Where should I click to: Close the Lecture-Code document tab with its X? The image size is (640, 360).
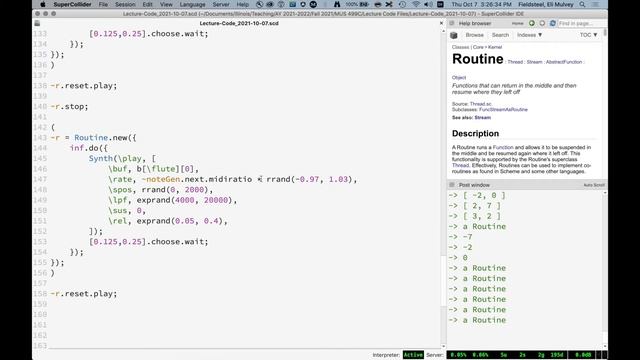pyautogui.click(x=441, y=23)
